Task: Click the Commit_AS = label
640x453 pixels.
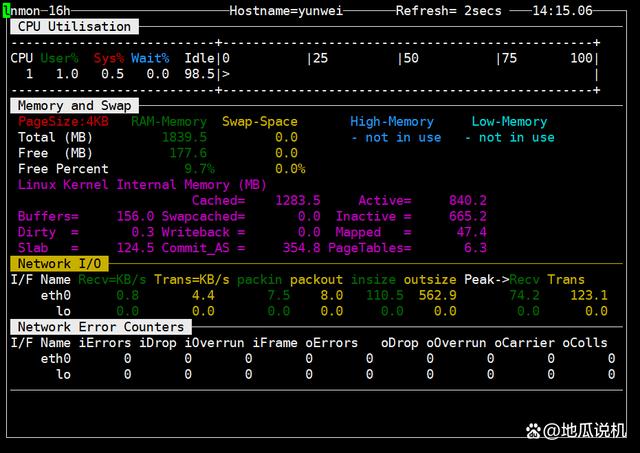Action: click(x=203, y=248)
